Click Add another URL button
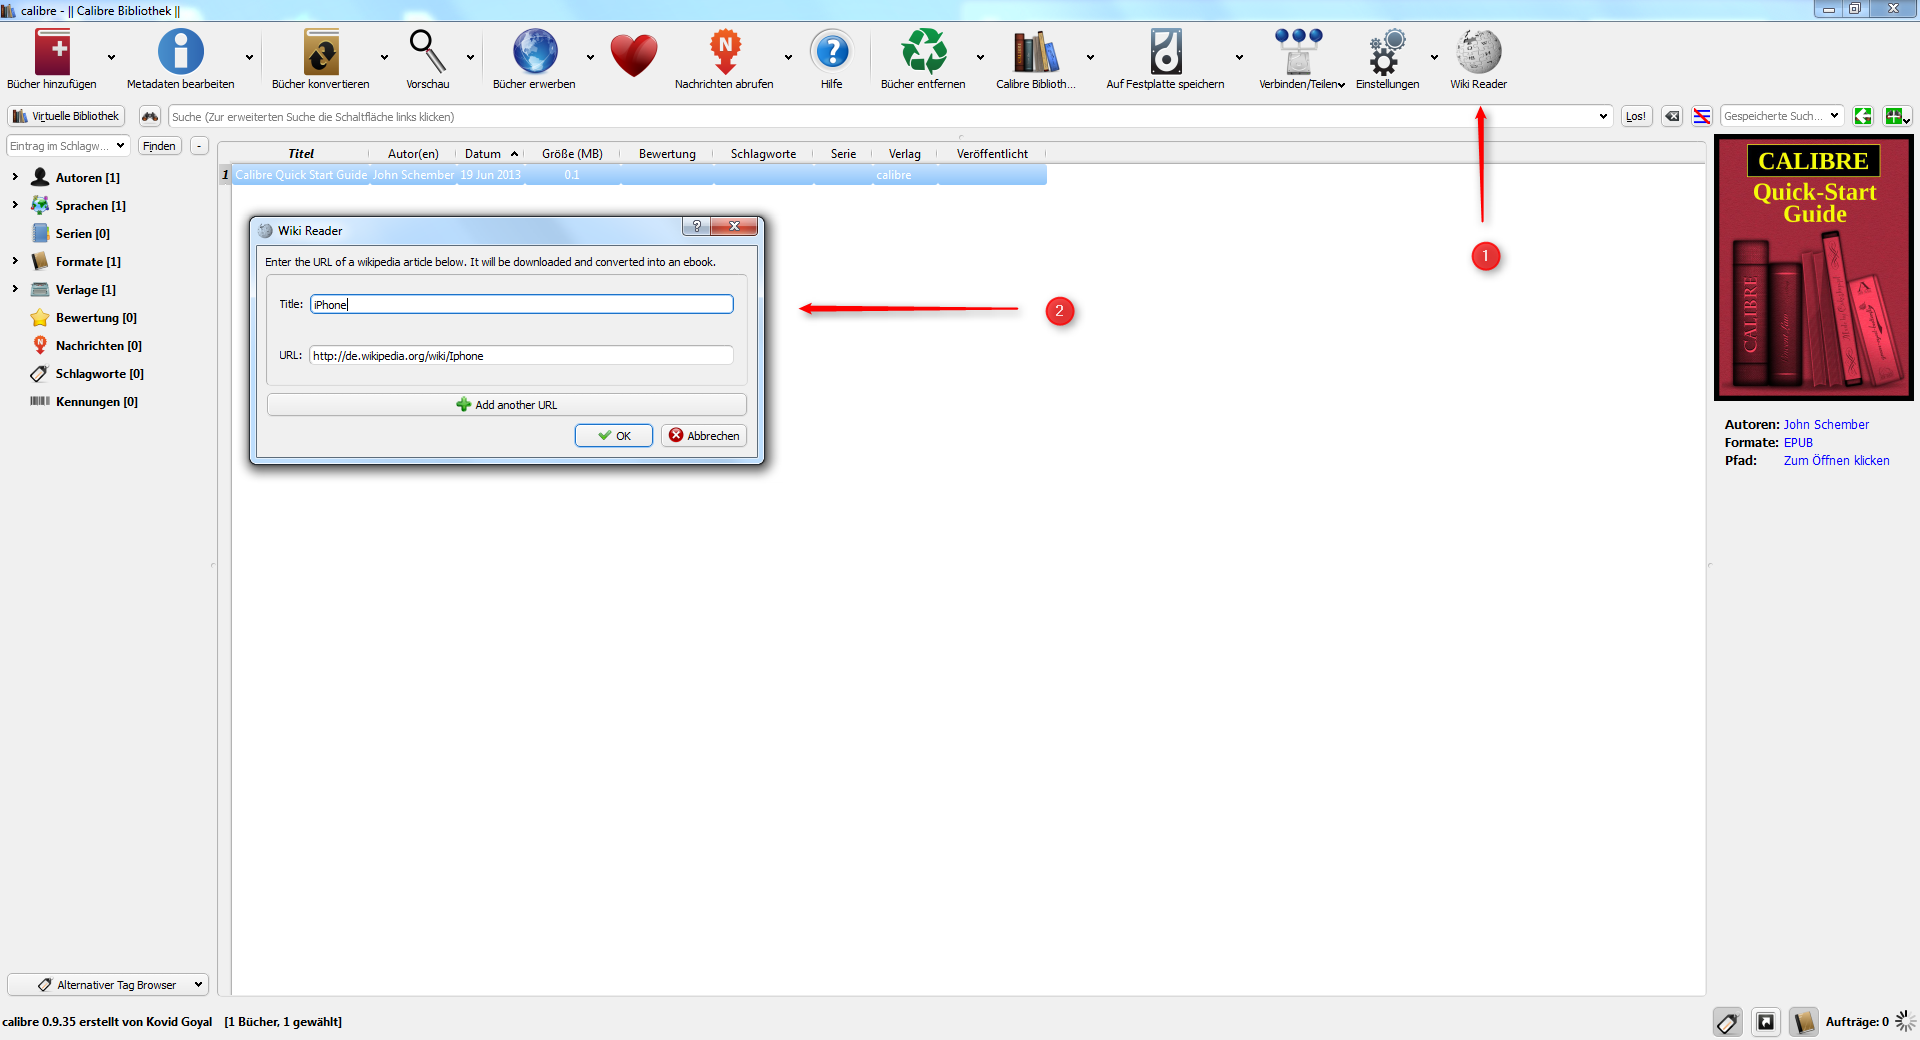The width and height of the screenshot is (1920, 1040). [506, 405]
